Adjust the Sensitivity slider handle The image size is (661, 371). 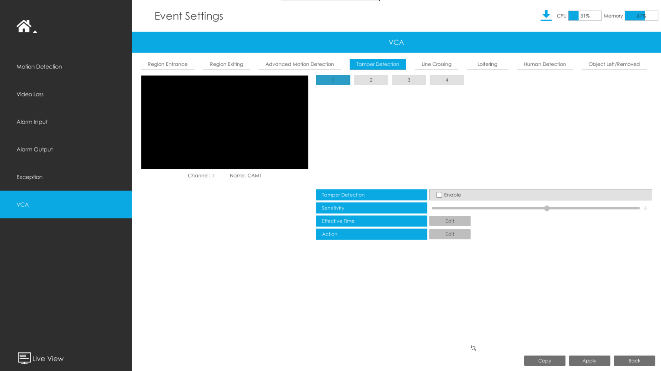[x=547, y=208]
